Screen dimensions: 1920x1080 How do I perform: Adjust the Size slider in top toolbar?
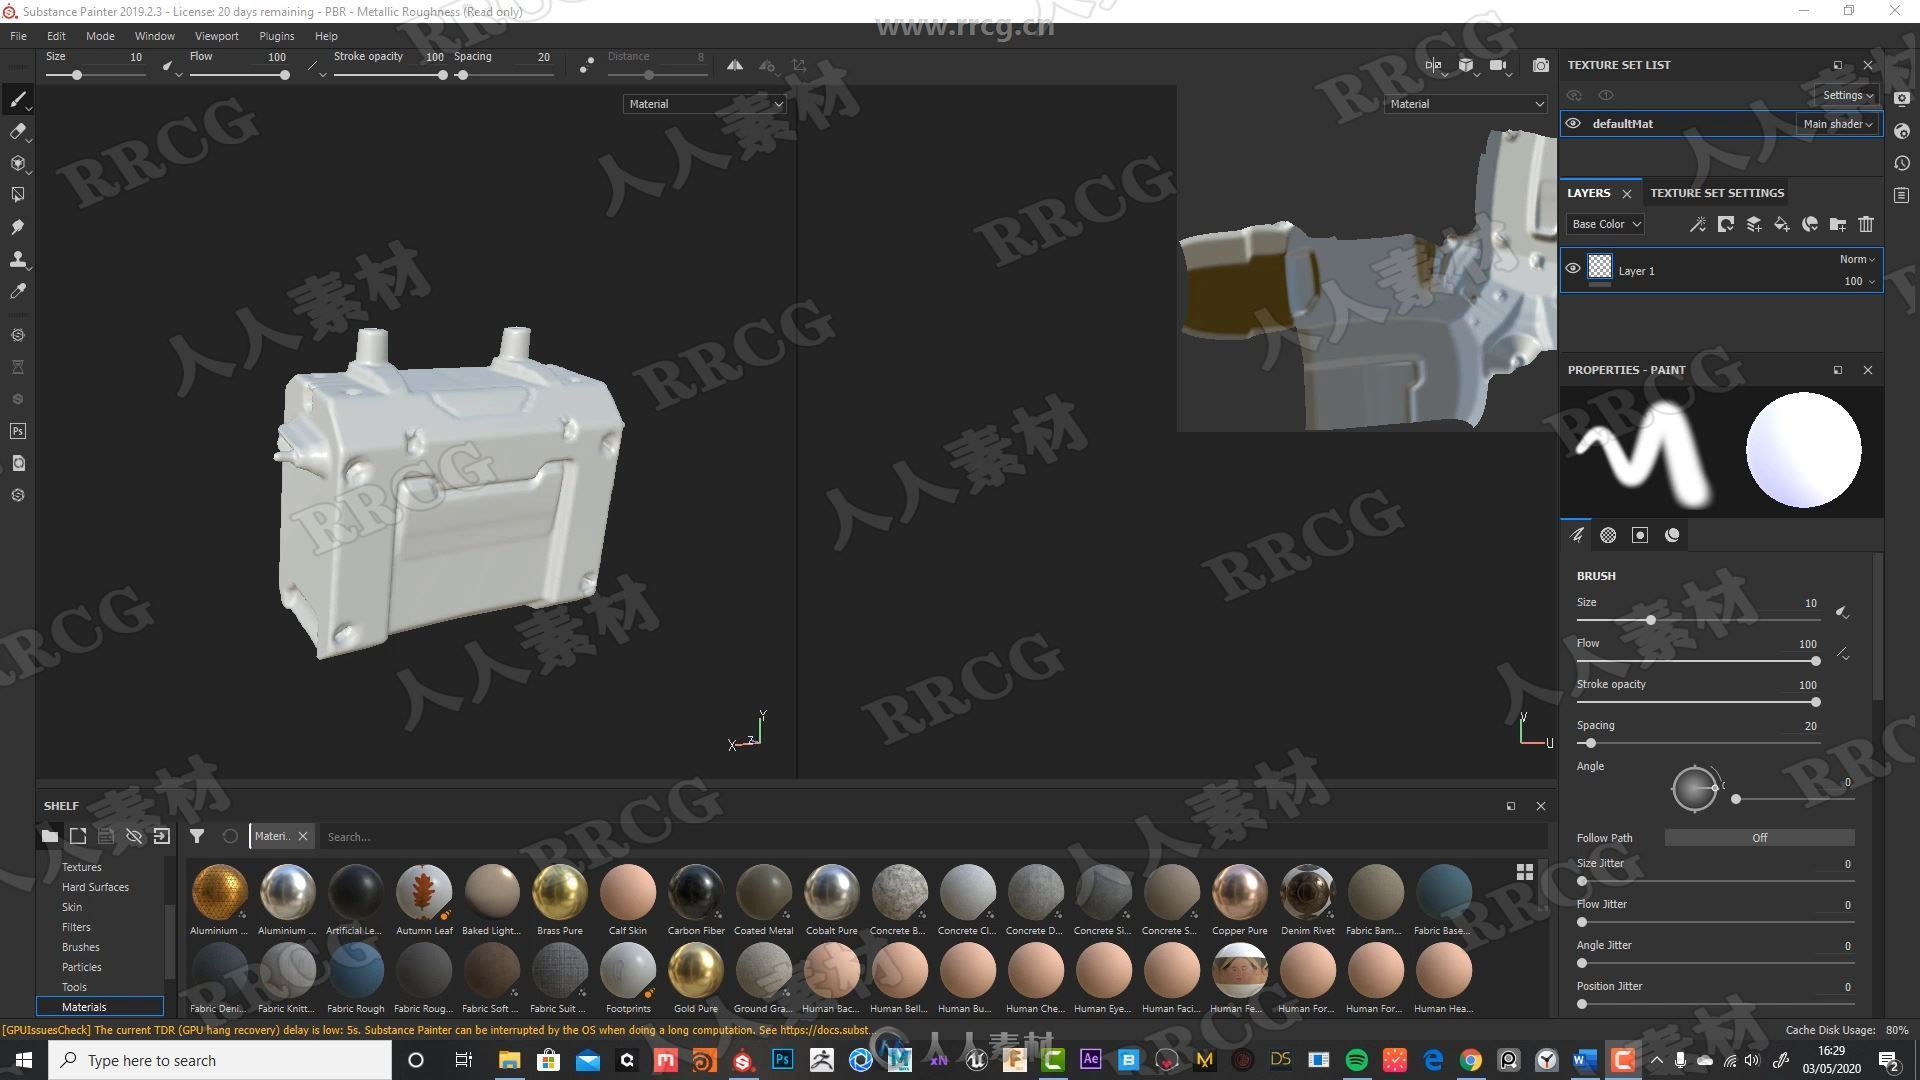[x=94, y=75]
